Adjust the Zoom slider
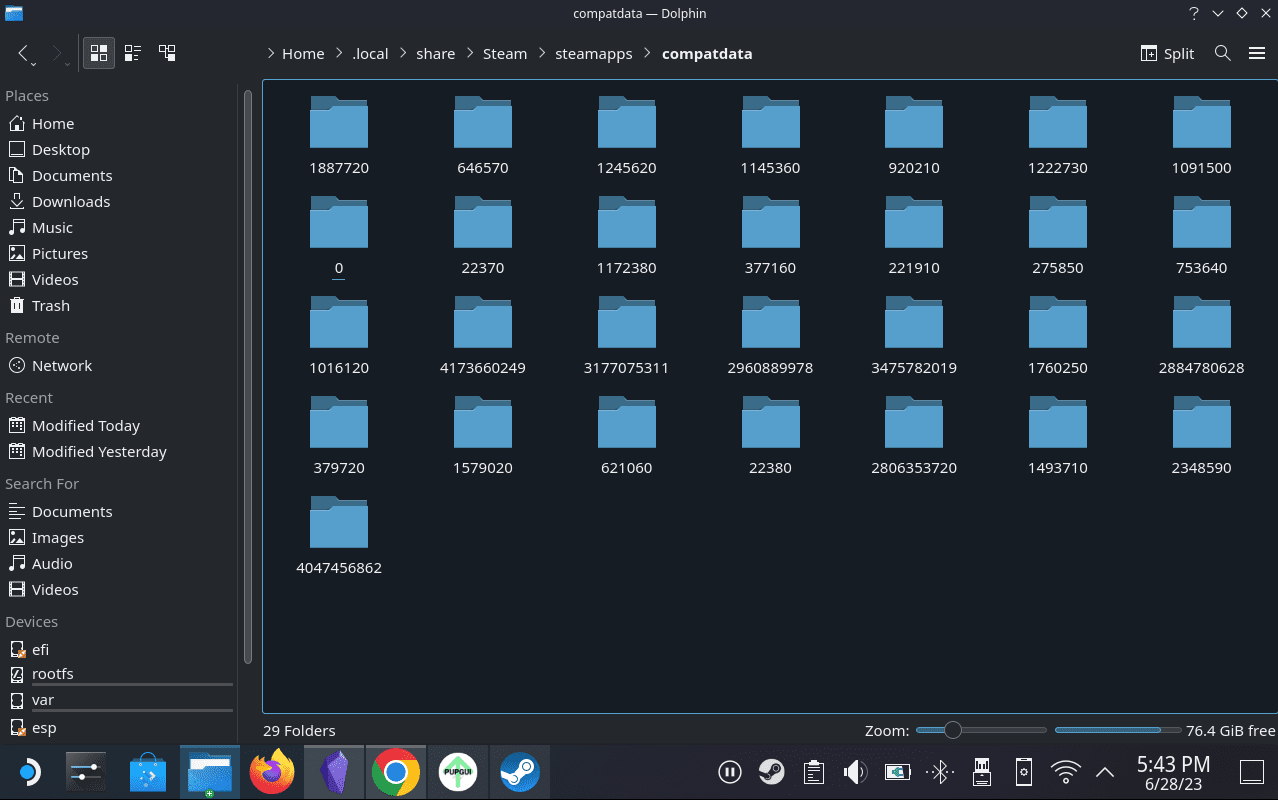This screenshot has width=1278, height=800. coord(981,730)
